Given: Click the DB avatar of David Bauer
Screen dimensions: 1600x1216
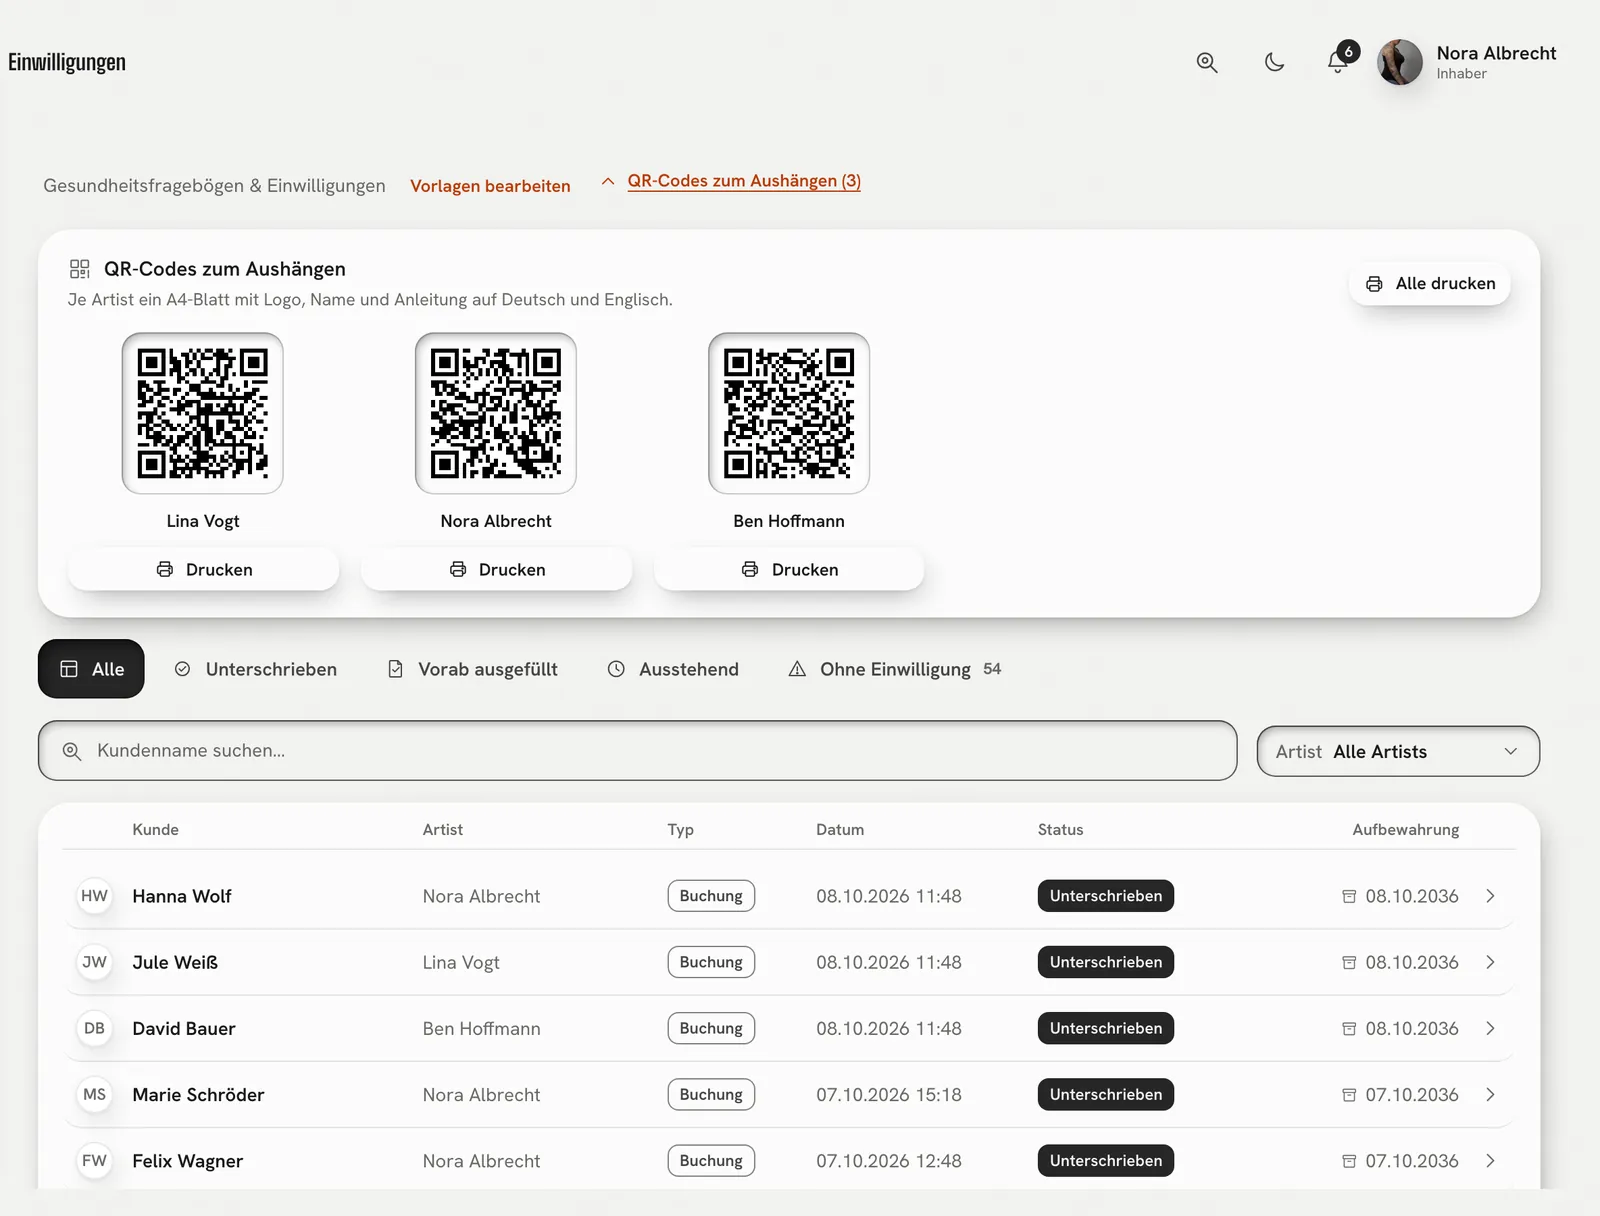Looking at the screenshot, I should 94,1028.
